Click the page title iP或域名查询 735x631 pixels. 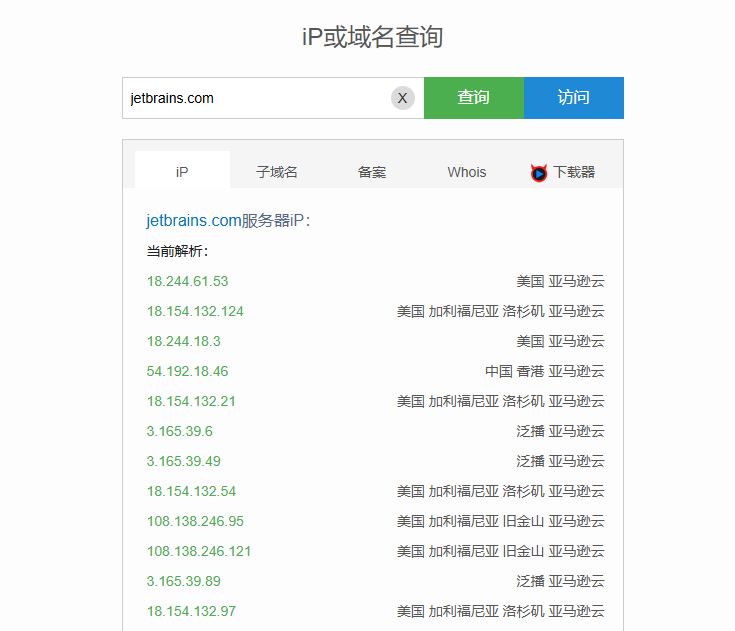(x=373, y=37)
